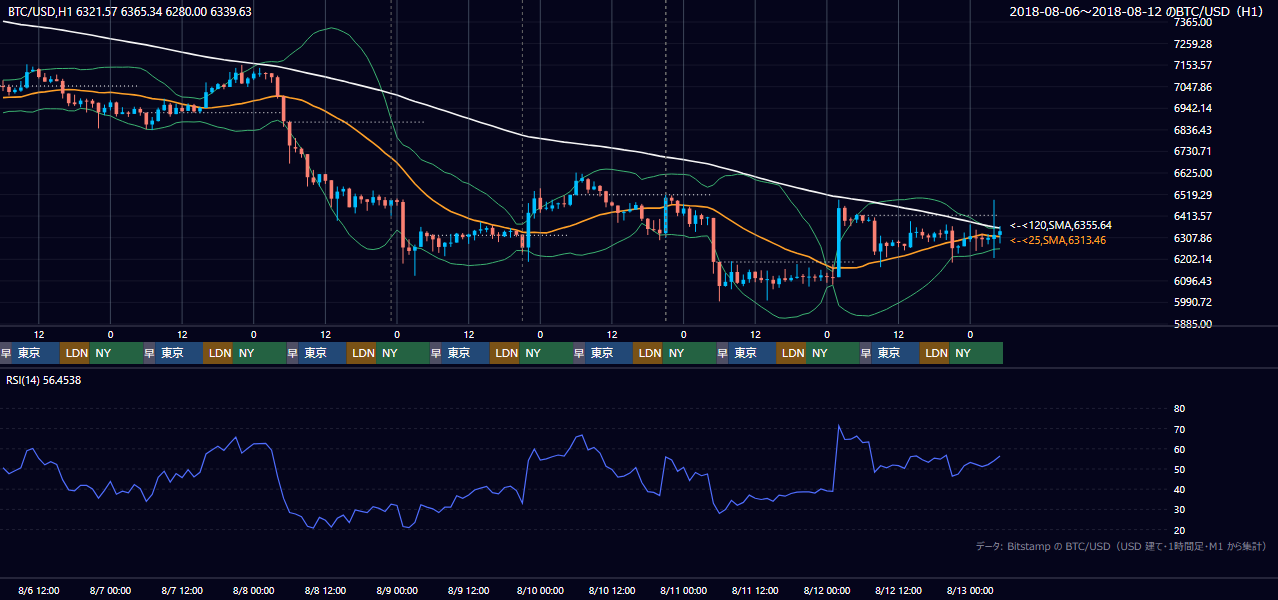The image size is (1278, 600).
Task: Click the 8/9 00:00 date label
Action: click(x=396, y=590)
